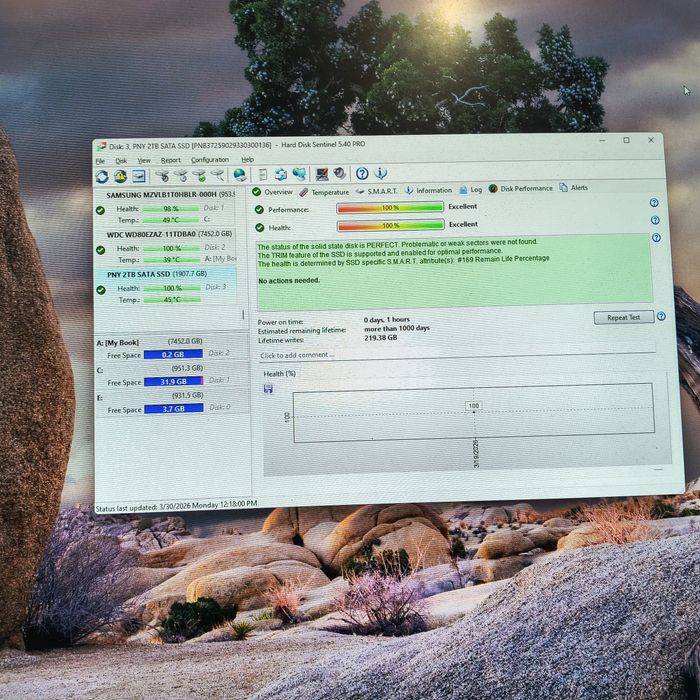
Task: Click the Lifetime writes value '219.38 GB'
Action: tap(380, 338)
